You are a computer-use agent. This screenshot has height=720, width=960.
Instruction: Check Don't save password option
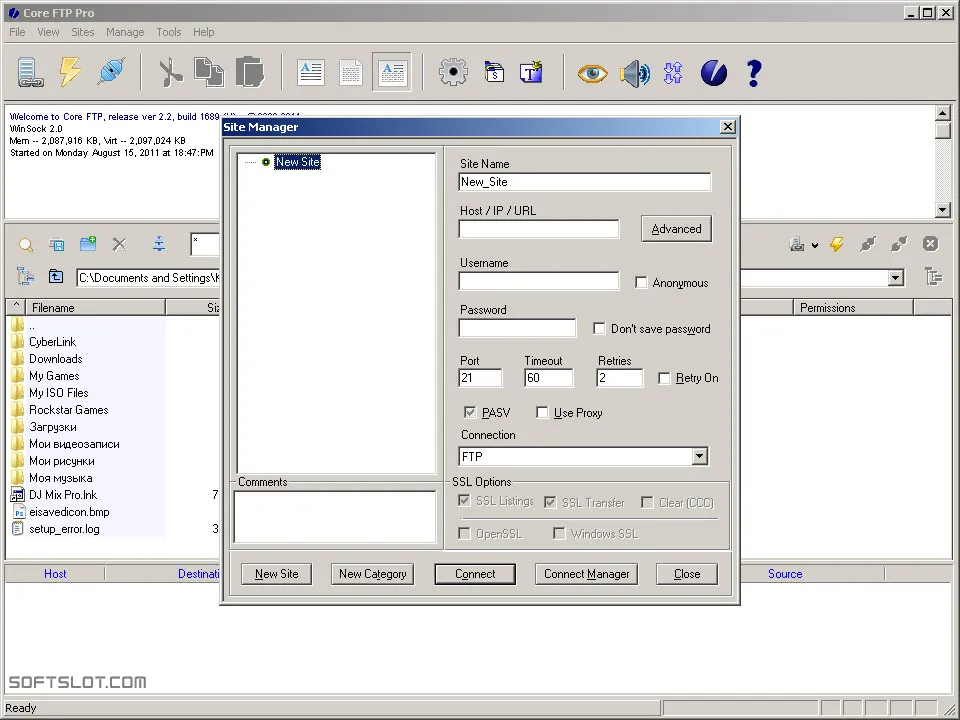599,329
